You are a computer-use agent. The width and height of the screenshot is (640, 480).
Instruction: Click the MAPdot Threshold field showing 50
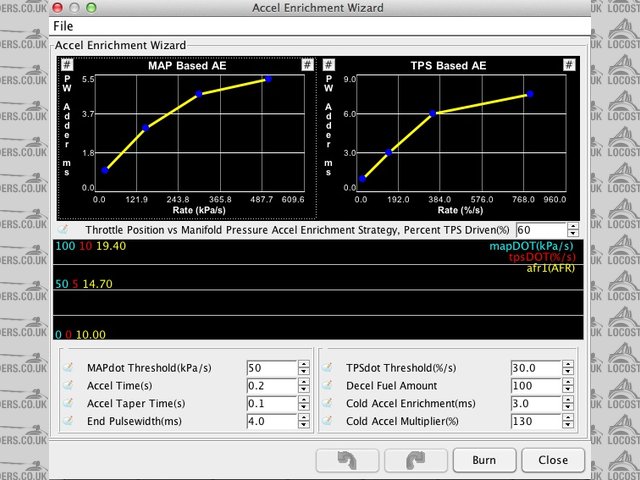point(272,368)
